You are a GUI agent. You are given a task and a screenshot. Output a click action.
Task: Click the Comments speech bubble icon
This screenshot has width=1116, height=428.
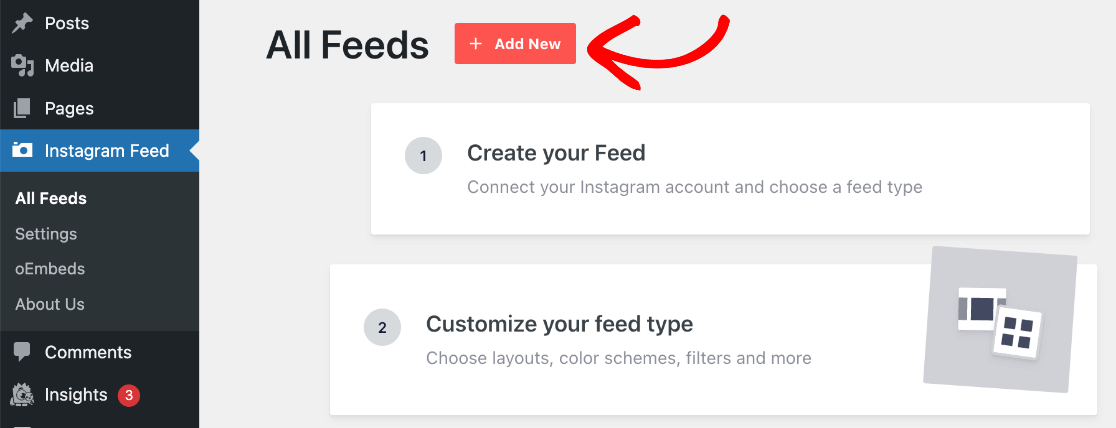click(x=22, y=352)
